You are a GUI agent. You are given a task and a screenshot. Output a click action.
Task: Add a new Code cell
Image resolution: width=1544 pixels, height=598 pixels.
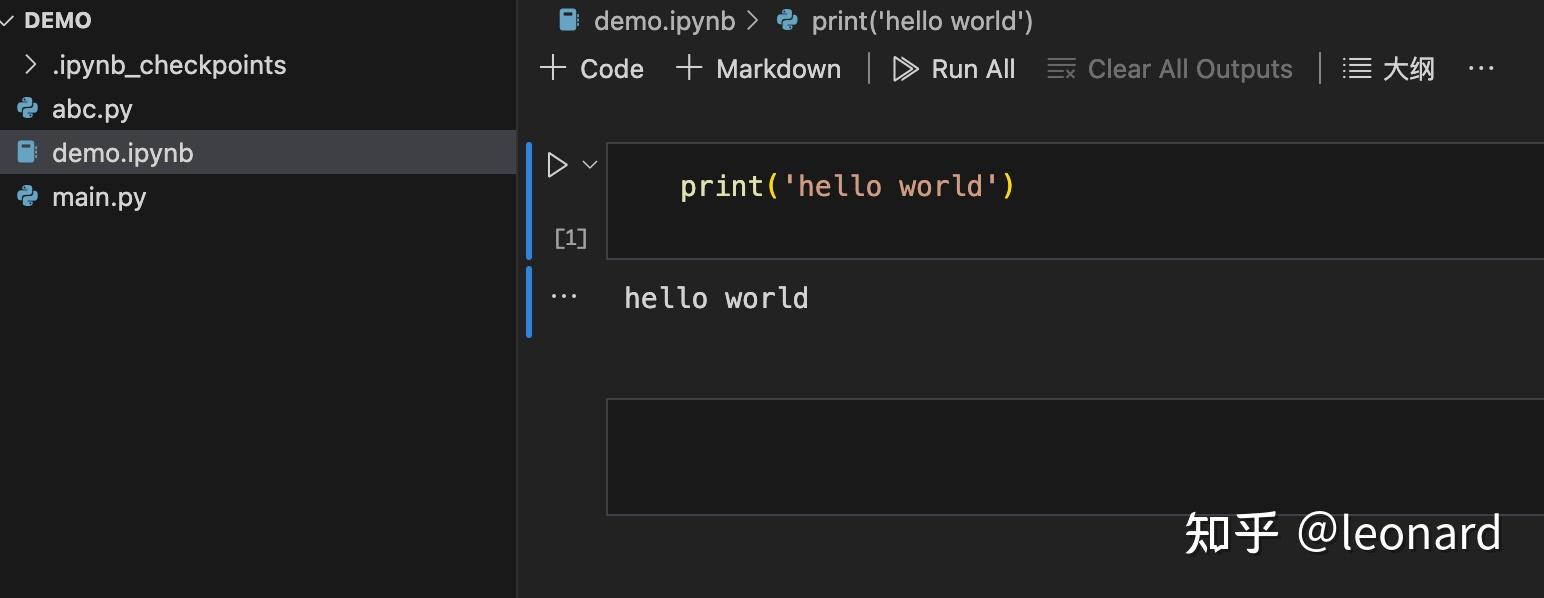click(x=592, y=68)
